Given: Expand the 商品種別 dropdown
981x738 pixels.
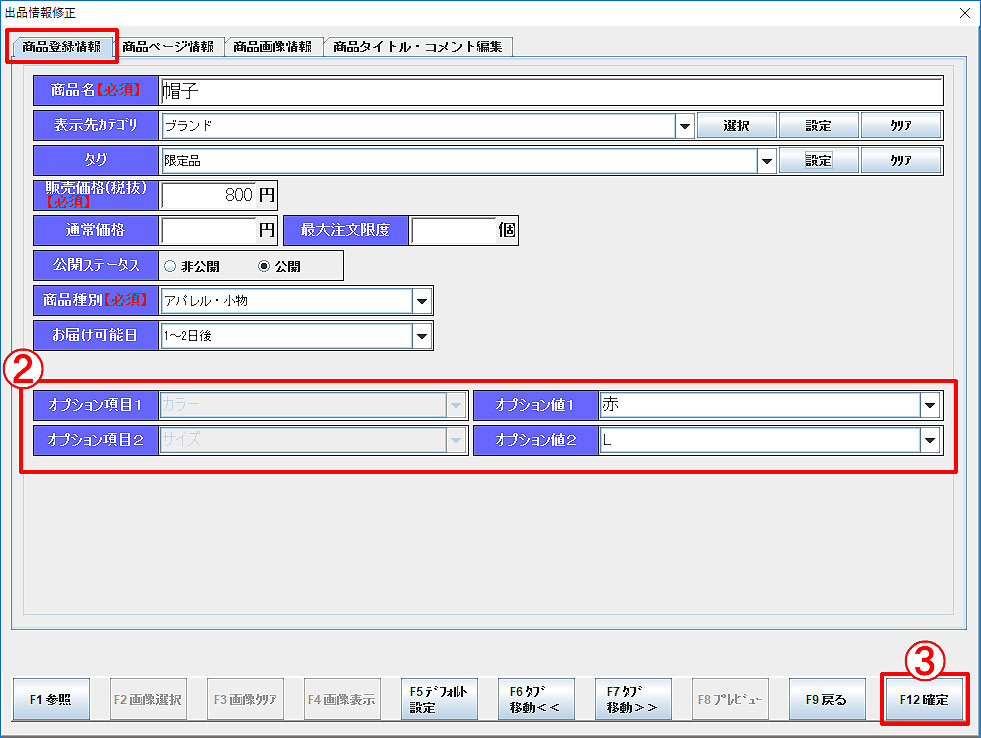Looking at the screenshot, I should 422,301.
